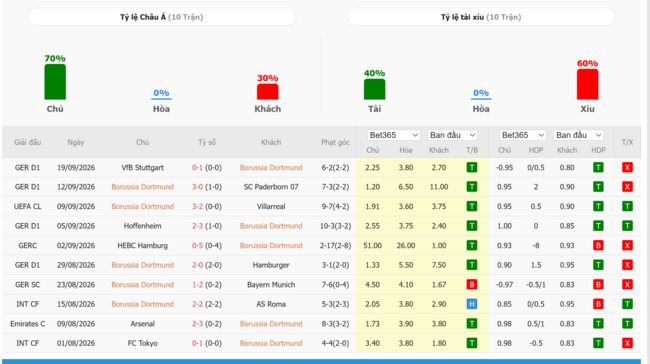Click HDP red B icon in AS Roma row
The height and width of the screenshot is (364, 650).
pyautogui.click(x=598, y=304)
